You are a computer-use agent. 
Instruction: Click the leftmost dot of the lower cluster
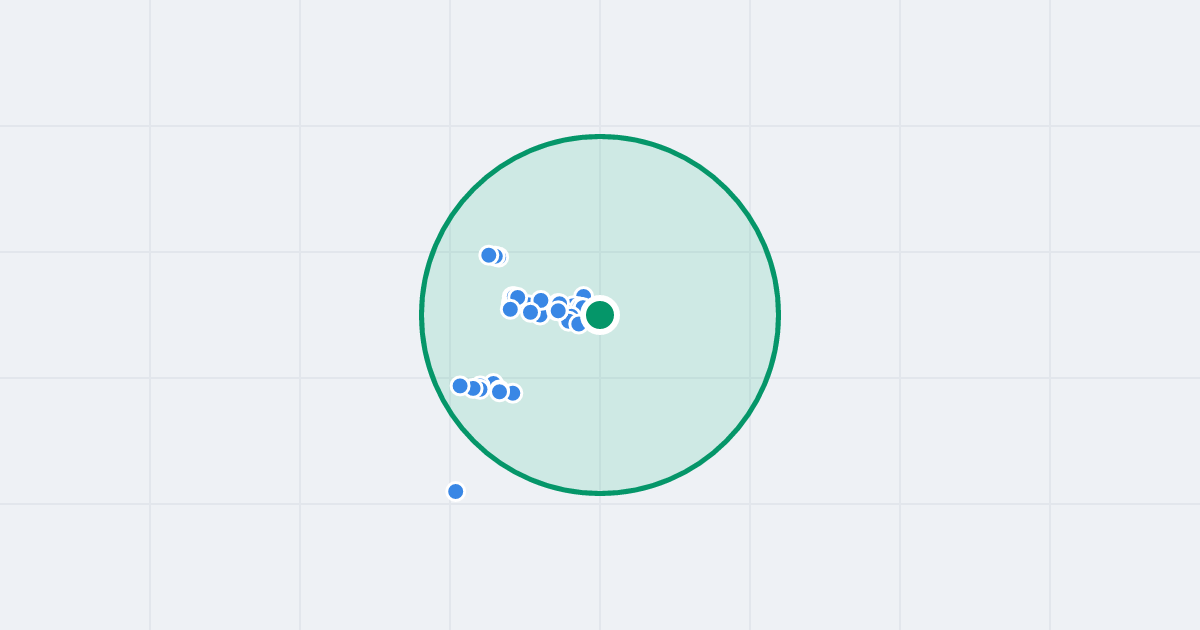pos(460,386)
